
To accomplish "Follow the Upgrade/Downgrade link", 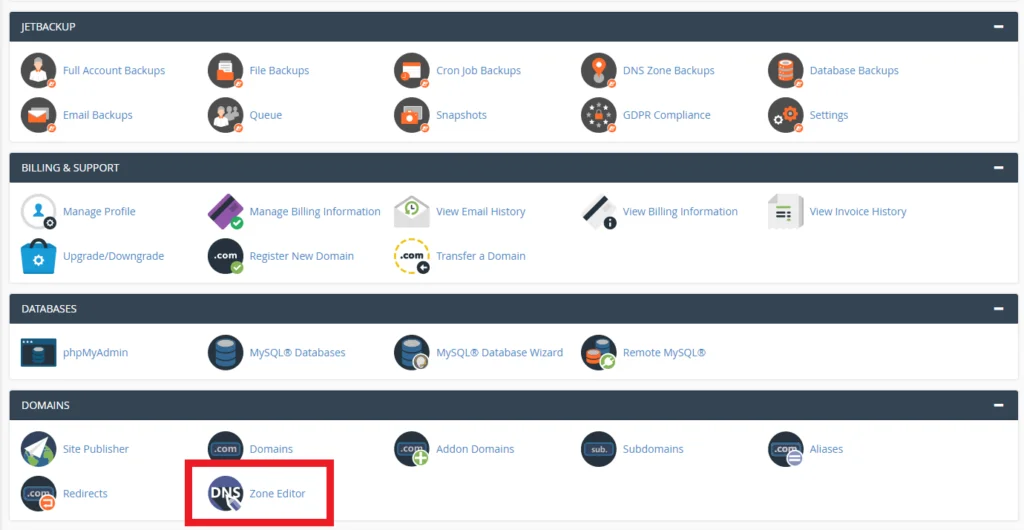I will coord(114,256).
